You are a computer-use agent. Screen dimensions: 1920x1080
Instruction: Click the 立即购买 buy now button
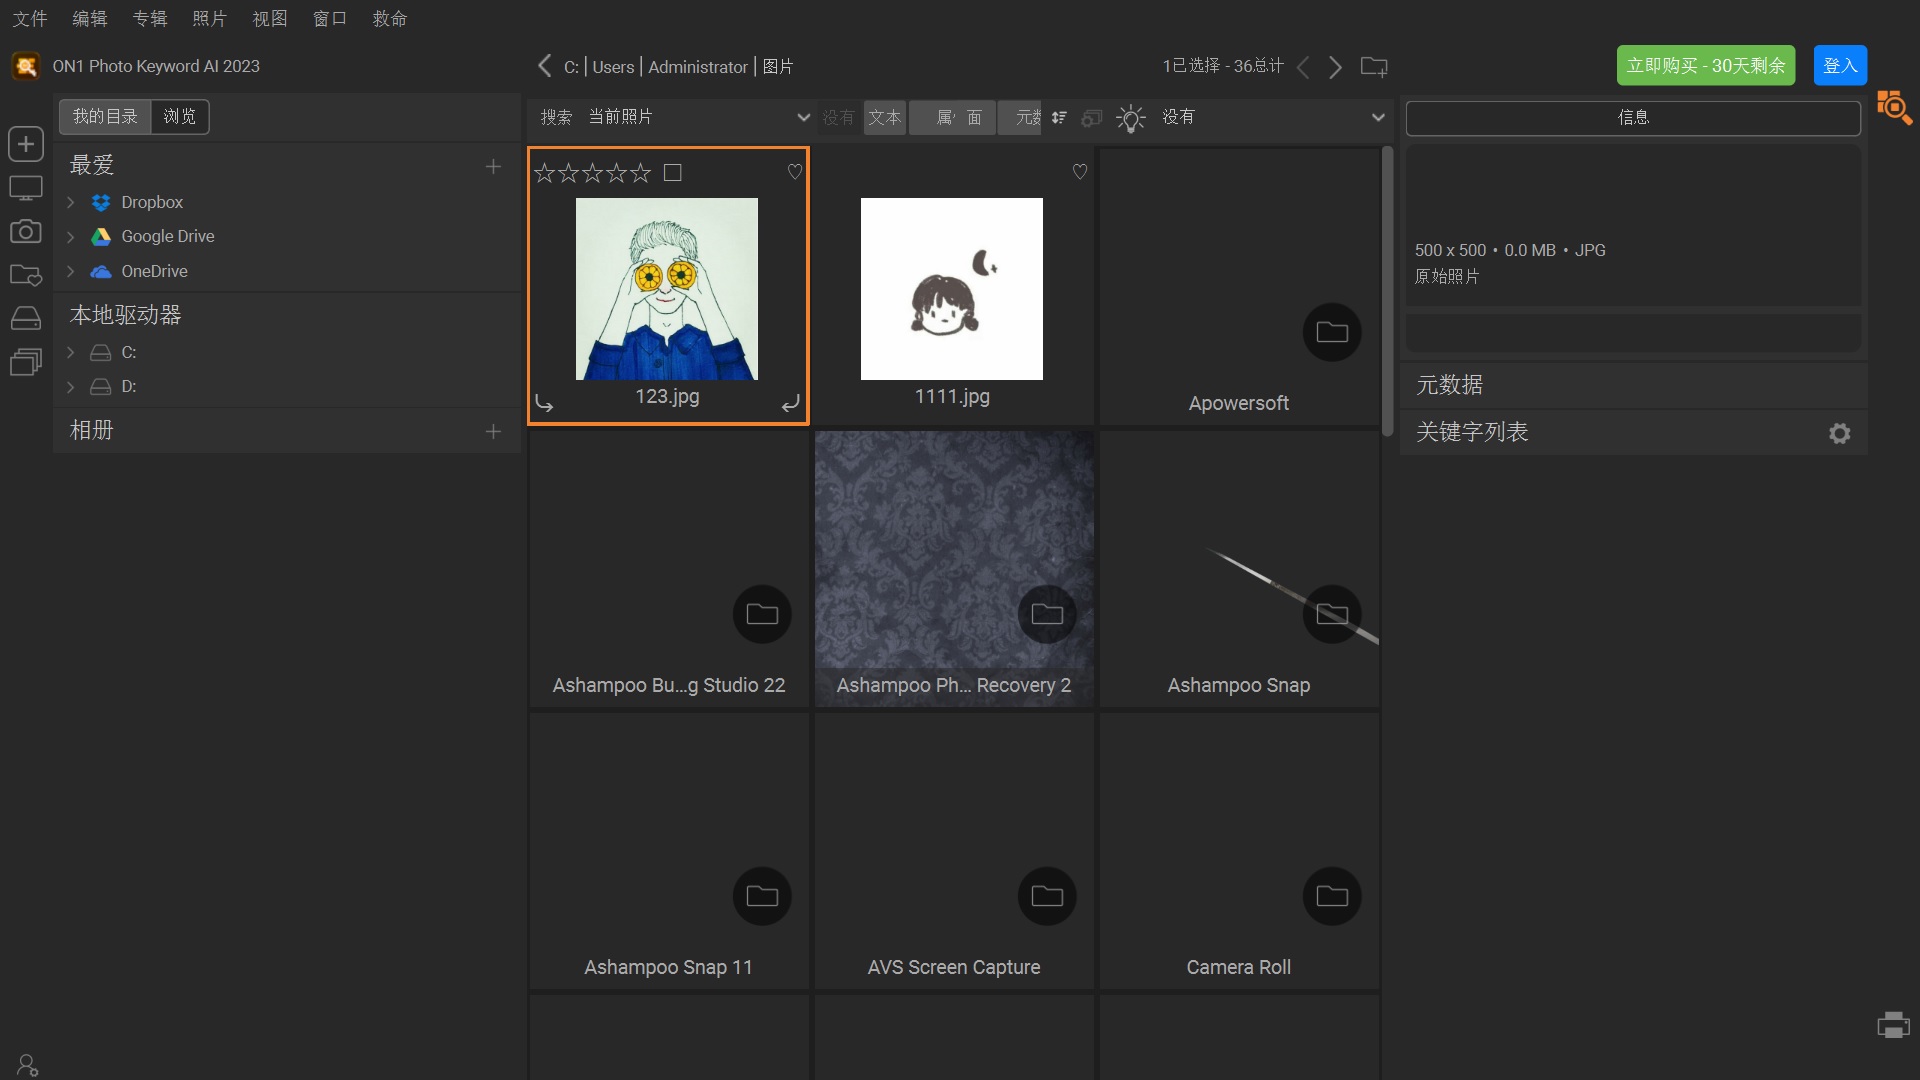pyautogui.click(x=1706, y=66)
